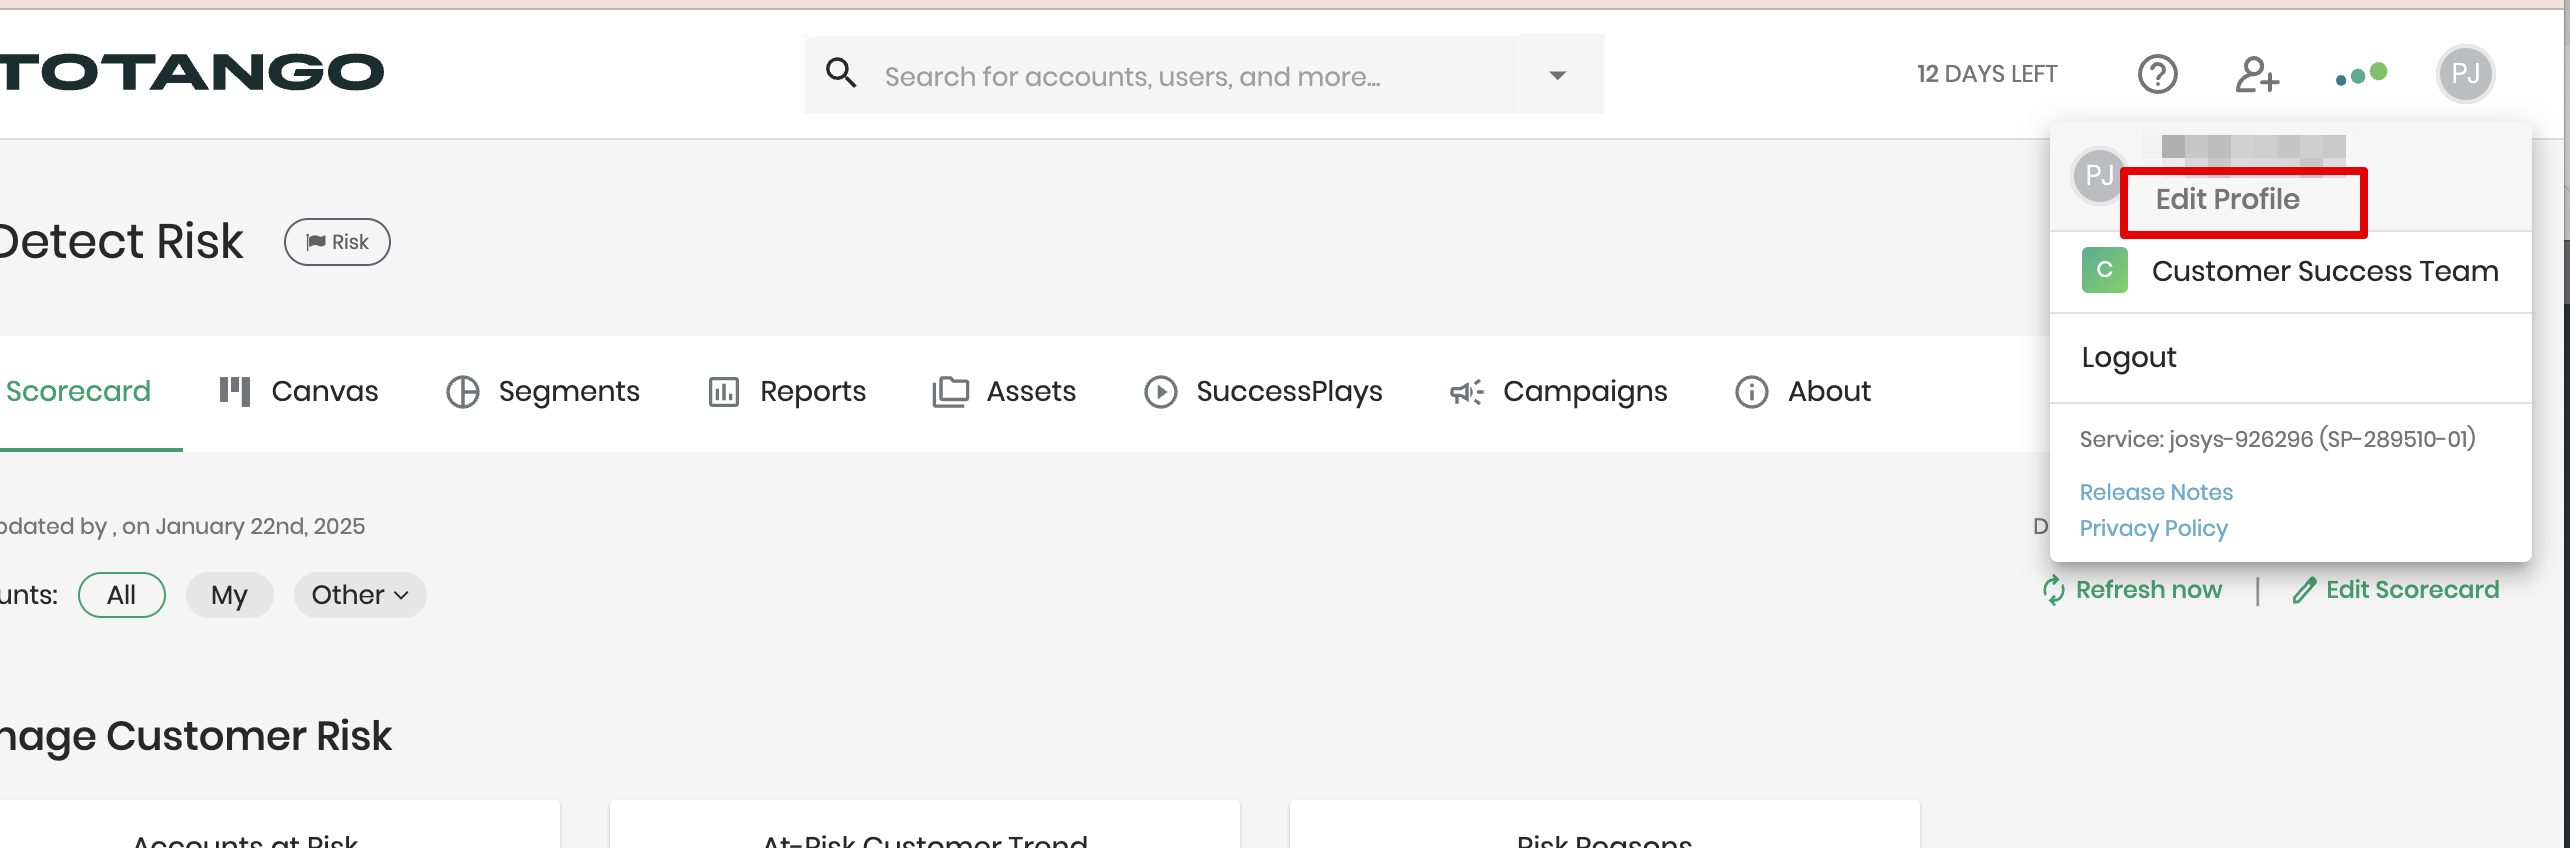Image resolution: width=2570 pixels, height=848 pixels.
Task: Click the PJ avatar in header
Action: click(2465, 74)
